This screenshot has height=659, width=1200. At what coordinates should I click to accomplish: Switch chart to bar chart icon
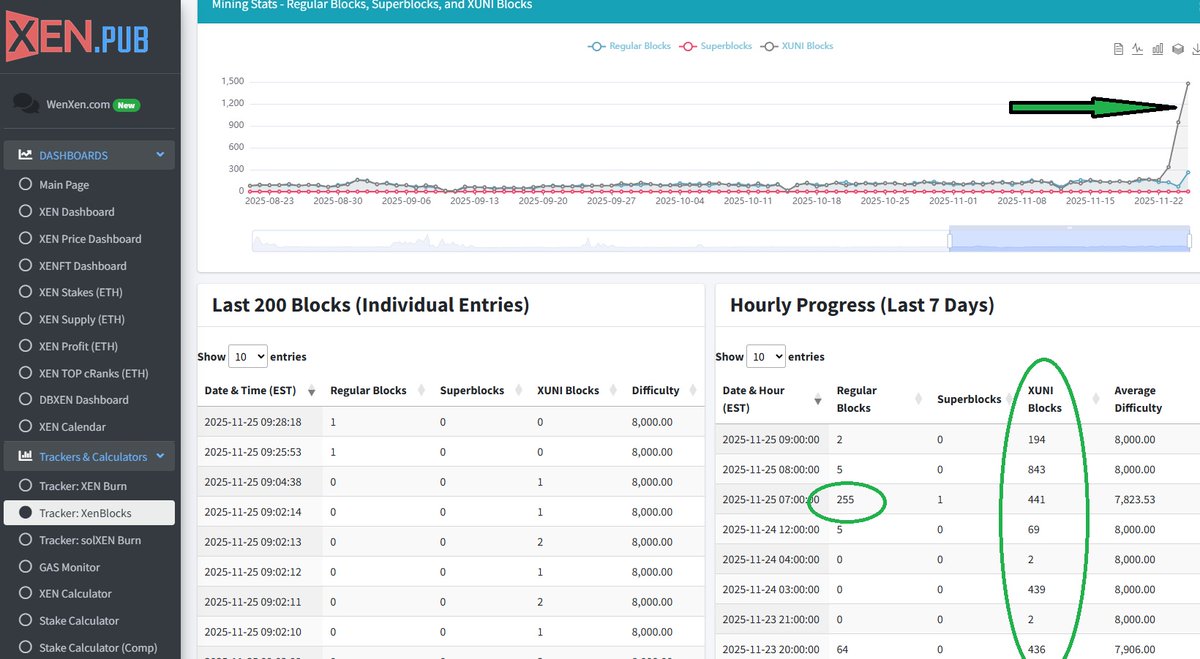pos(1157,48)
